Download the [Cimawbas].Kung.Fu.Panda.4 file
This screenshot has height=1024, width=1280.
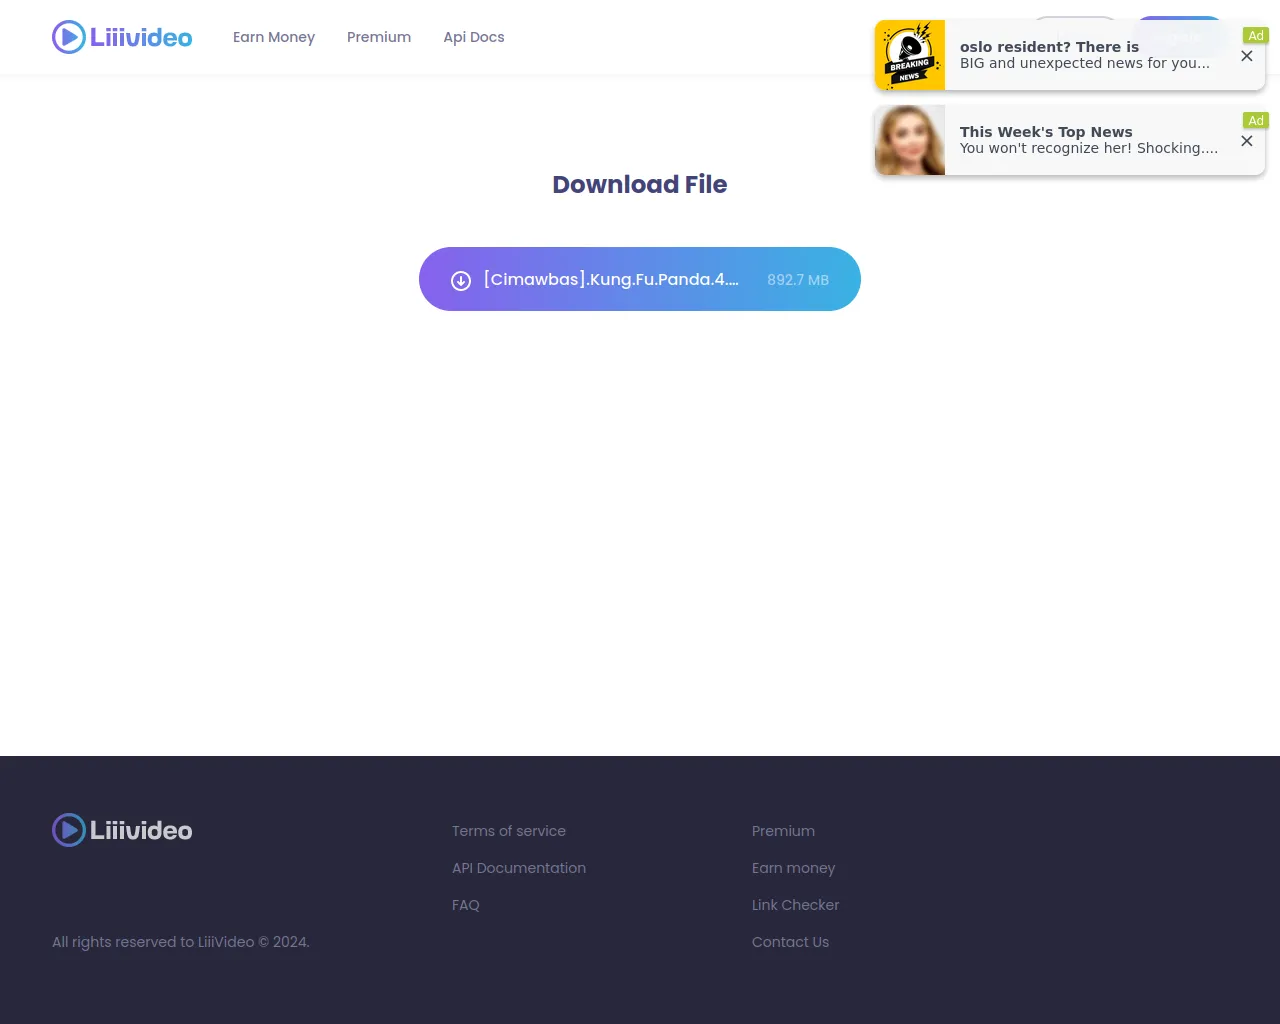[x=640, y=279]
